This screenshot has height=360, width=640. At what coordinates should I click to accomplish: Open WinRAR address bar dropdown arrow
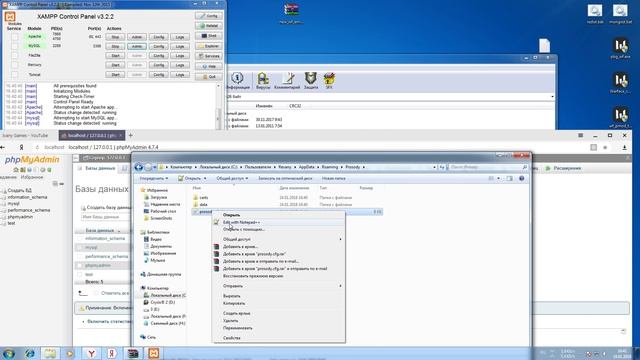coord(552,97)
